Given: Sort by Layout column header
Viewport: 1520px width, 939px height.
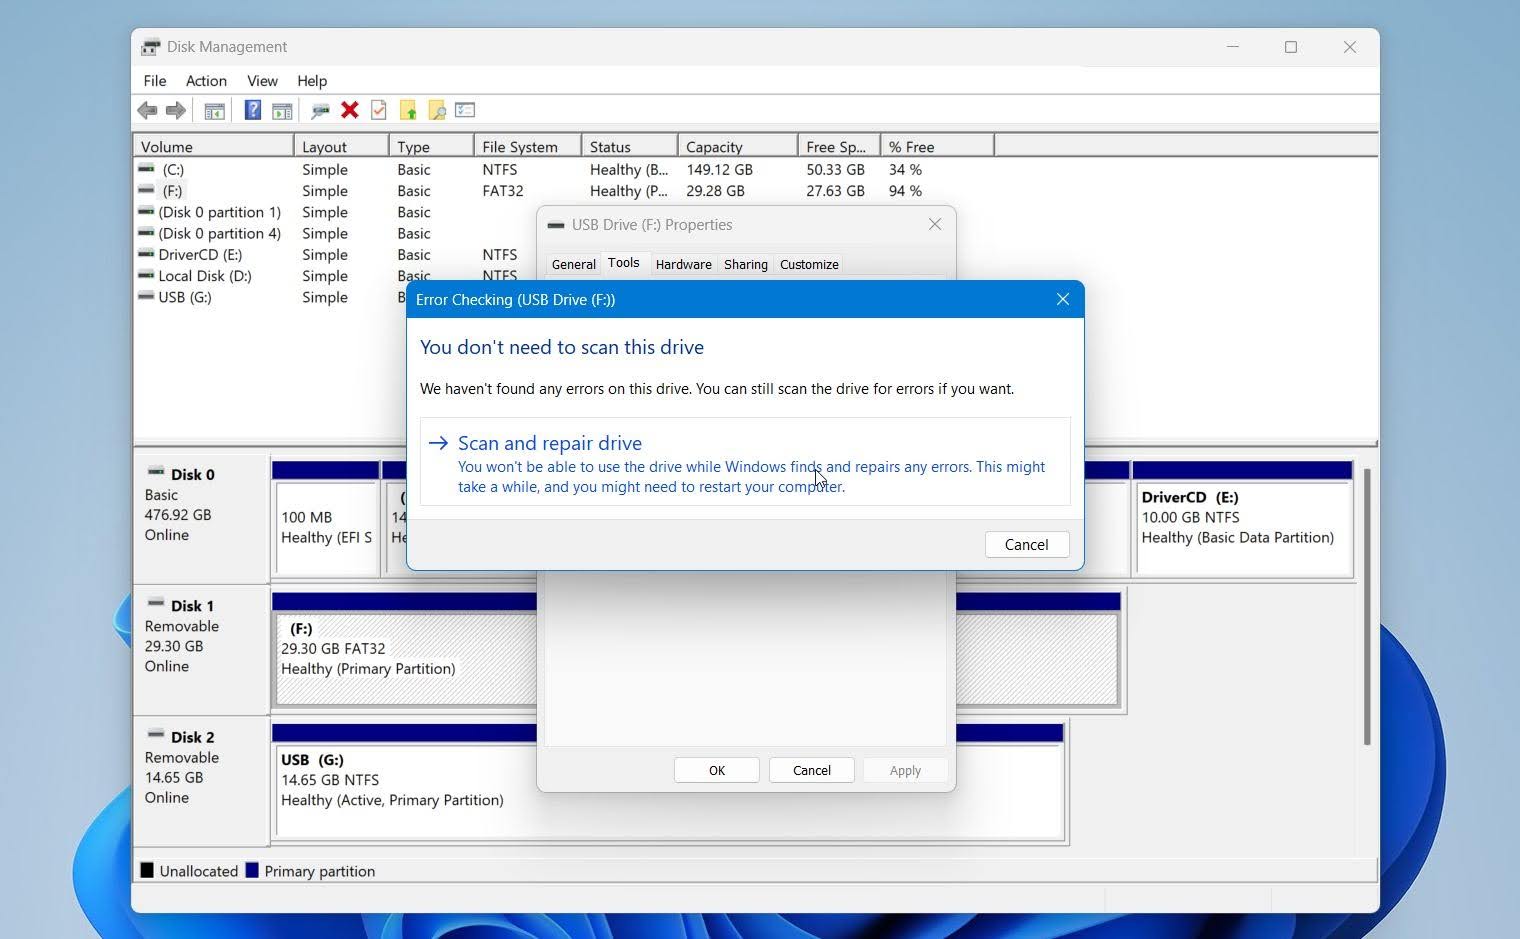Looking at the screenshot, I should (342, 147).
